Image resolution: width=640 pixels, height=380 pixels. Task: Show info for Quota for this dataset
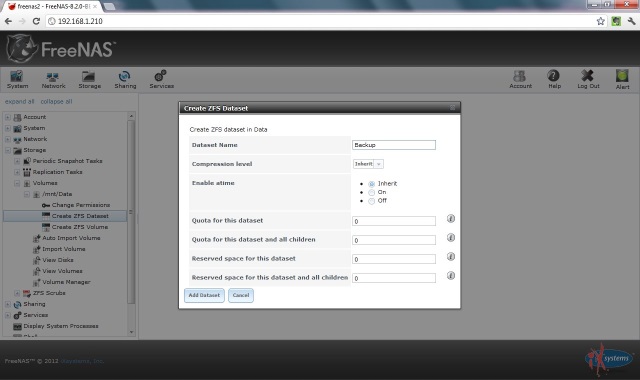click(451, 219)
